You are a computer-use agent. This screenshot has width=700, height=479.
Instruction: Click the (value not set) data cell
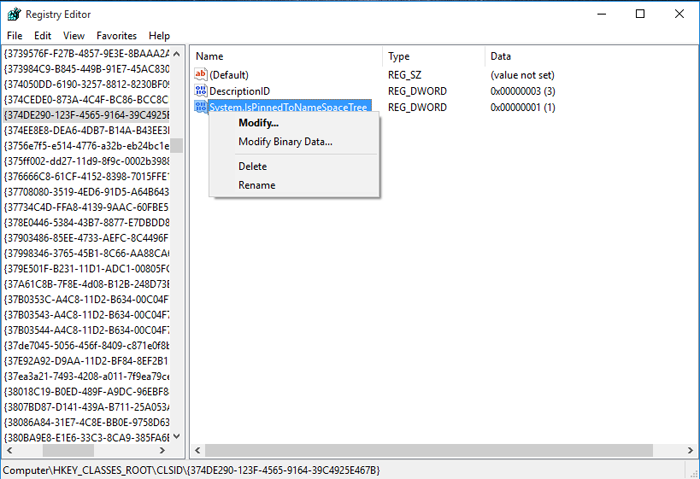(x=522, y=75)
